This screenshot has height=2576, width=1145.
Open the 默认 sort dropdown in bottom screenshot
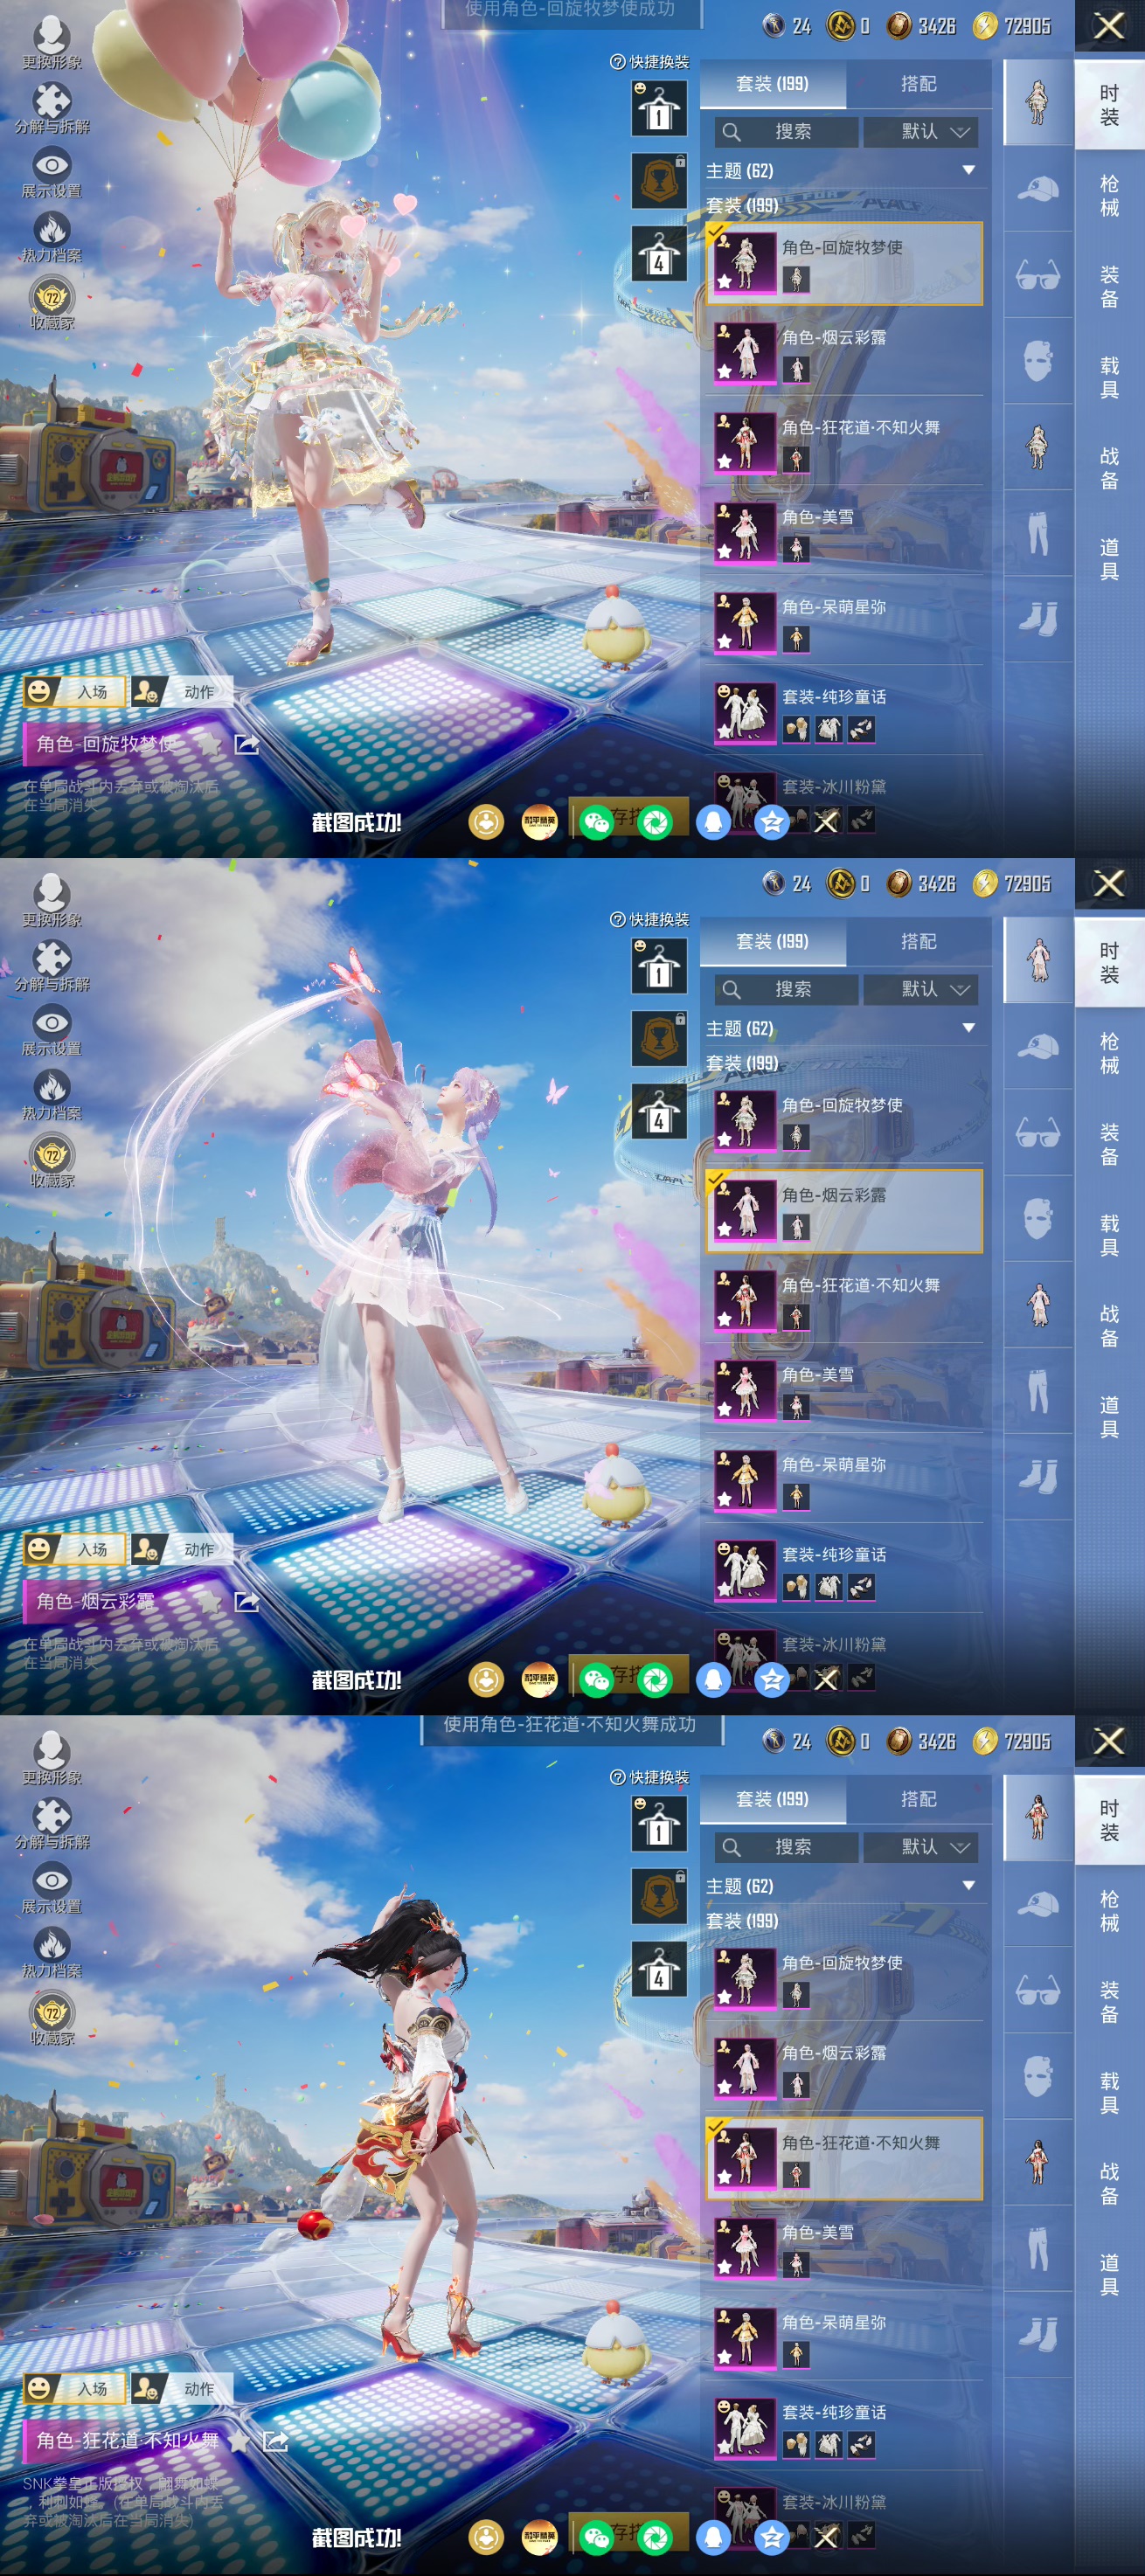click(921, 1848)
